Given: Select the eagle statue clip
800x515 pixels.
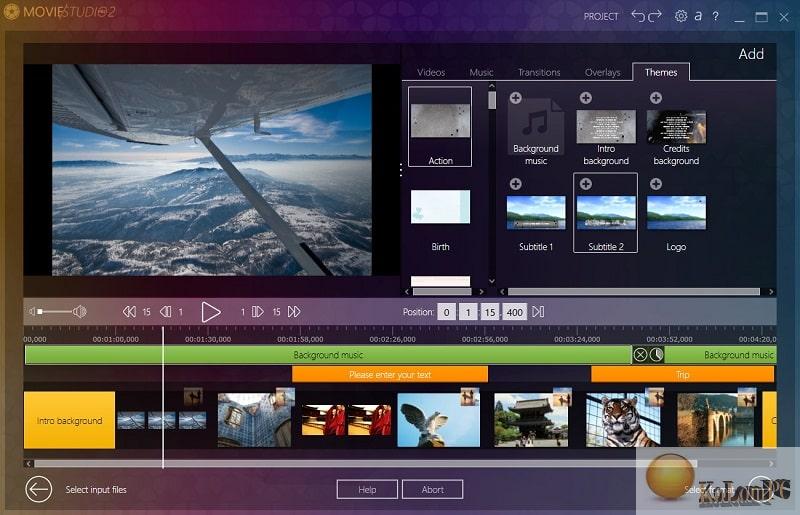Looking at the screenshot, I should click(x=438, y=420).
